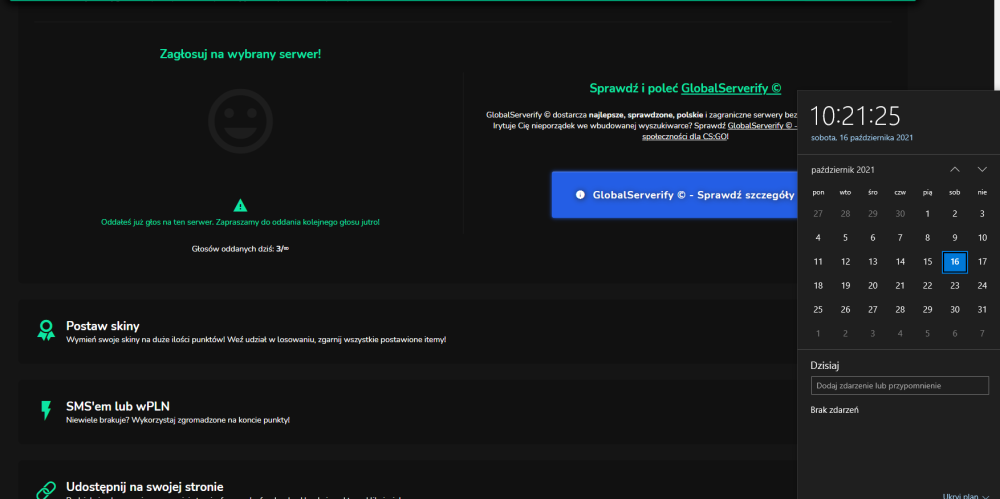The width and height of the screenshot is (1000, 499).
Task: Click the date line sobota, 16 października 2021
Action: (x=862, y=137)
